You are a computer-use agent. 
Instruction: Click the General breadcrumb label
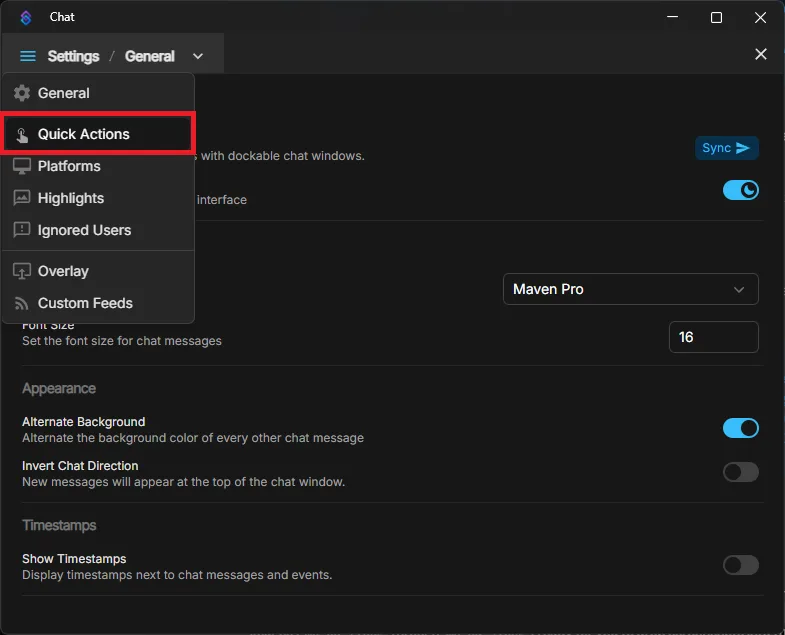150,56
